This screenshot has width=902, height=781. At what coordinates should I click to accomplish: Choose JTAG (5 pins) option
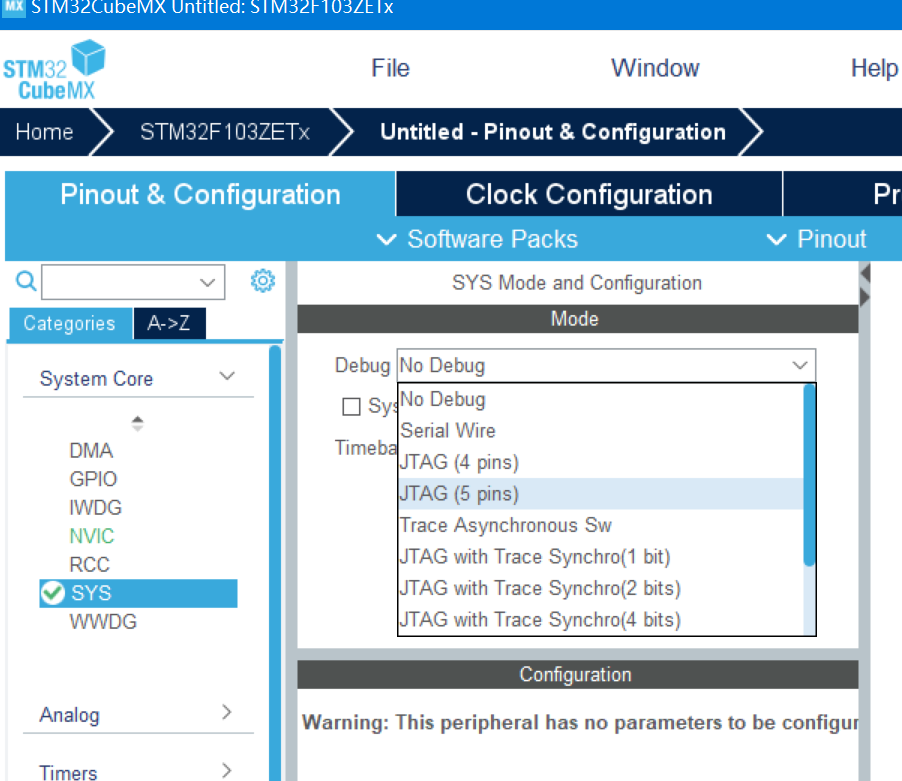pos(601,493)
